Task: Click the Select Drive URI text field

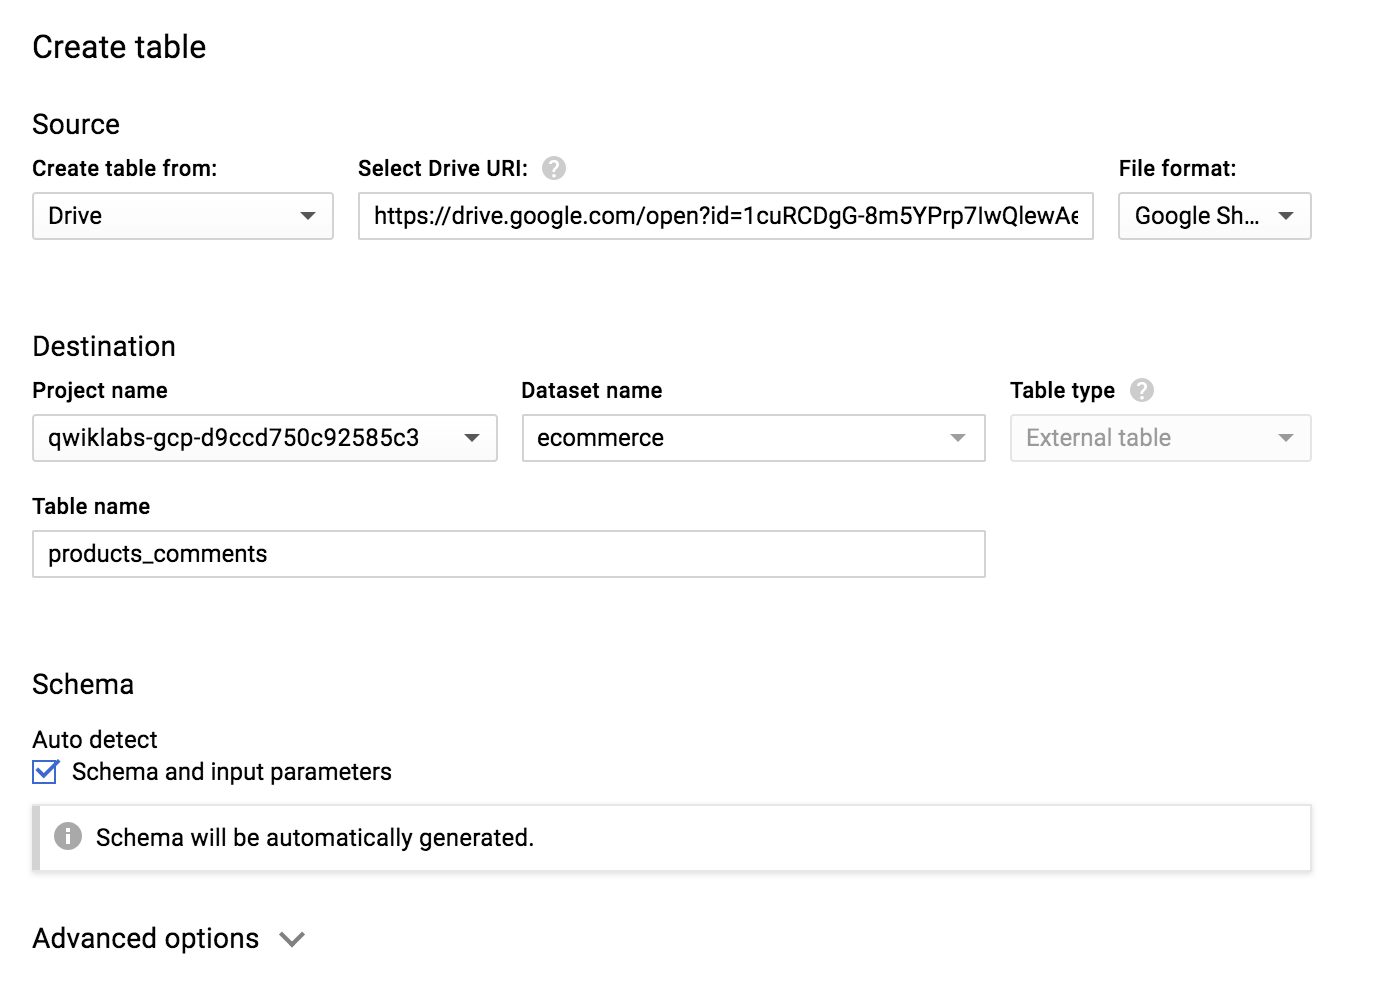Action: tap(725, 216)
